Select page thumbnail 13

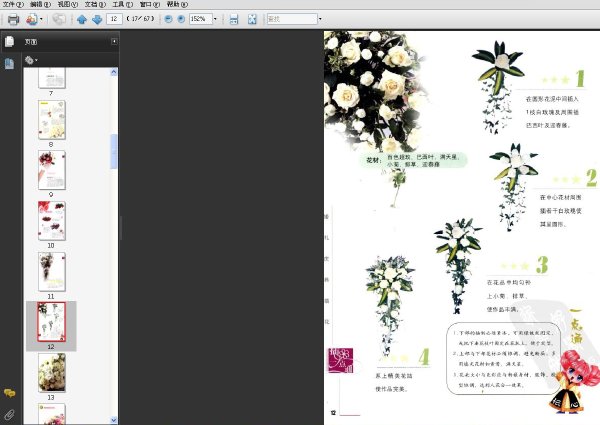coord(52,373)
